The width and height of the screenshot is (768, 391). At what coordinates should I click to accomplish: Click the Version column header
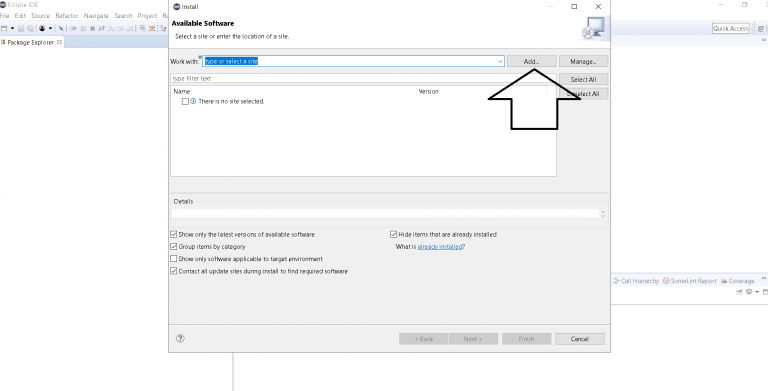click(482, 91)
